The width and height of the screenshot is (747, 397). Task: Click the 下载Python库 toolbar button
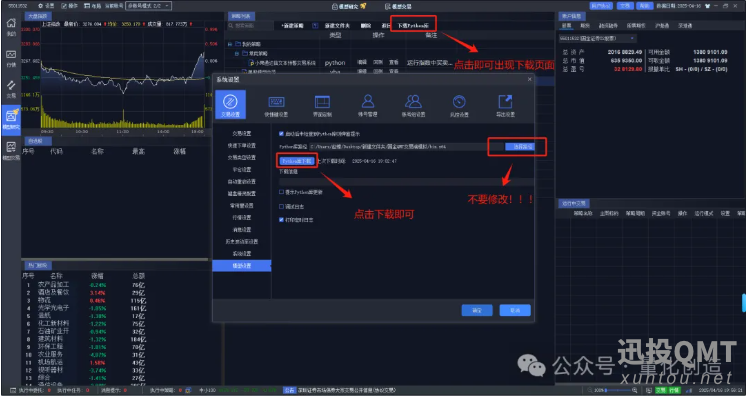point(413,25)
